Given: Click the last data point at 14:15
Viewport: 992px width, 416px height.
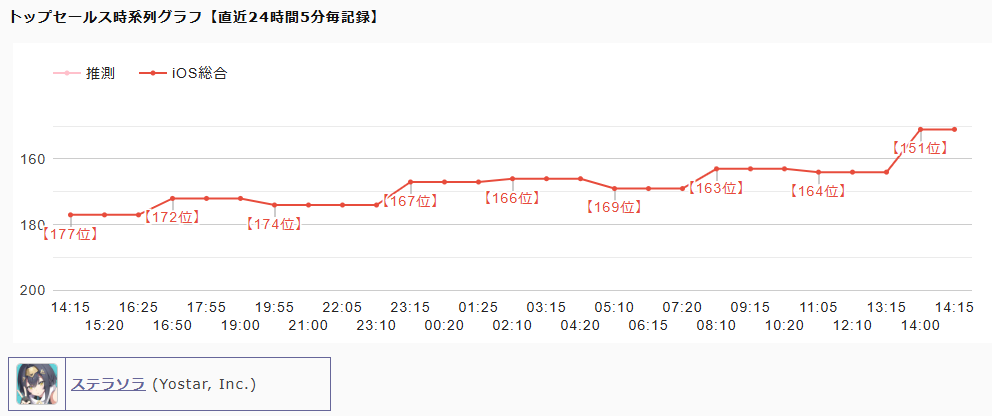Looking at the screenshot, I should click(954, 129).
